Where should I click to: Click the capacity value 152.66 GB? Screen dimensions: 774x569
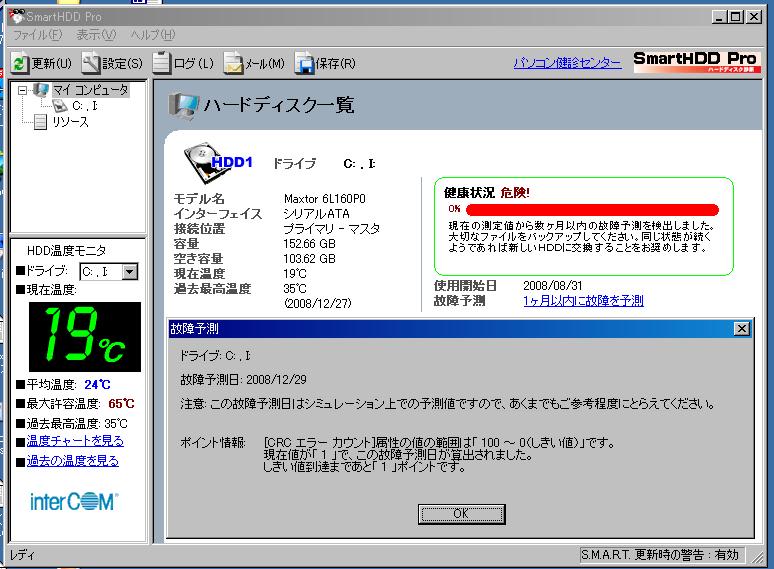click(309, 244)
